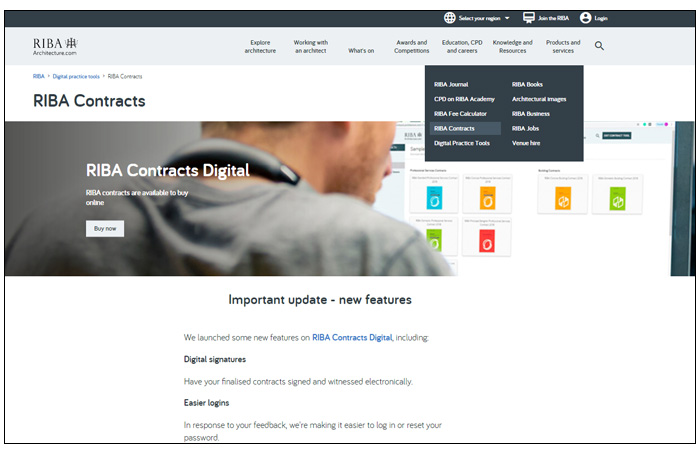Open the Education, CPD and careers menu
700x455 pixels.
coord(462,46)
